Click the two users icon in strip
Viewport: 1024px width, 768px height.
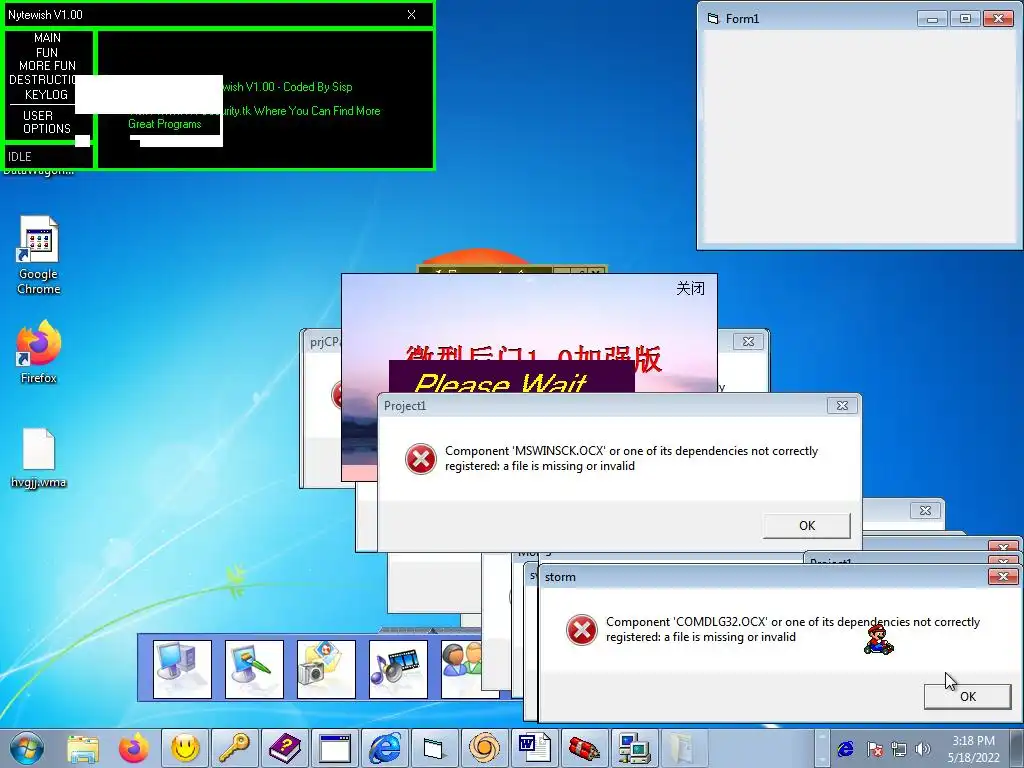pos(462,669)
